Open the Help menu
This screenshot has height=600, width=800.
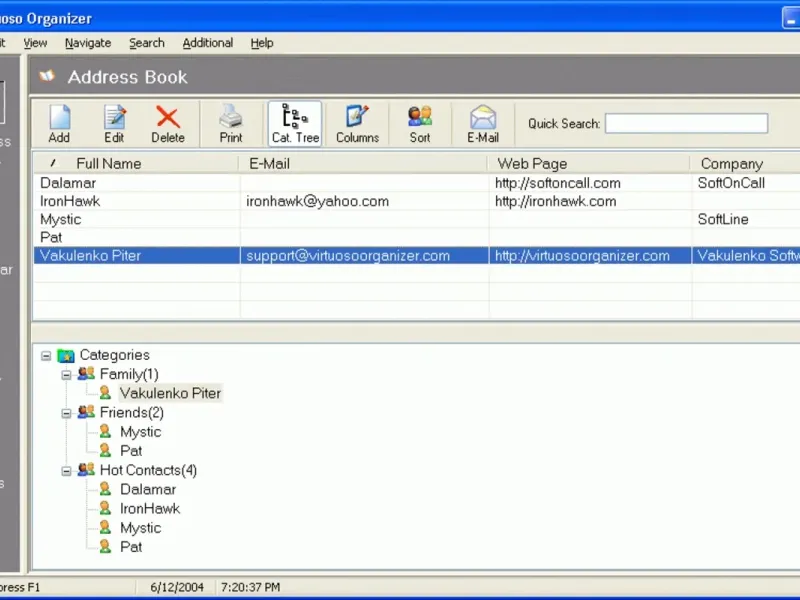(262, 43)
